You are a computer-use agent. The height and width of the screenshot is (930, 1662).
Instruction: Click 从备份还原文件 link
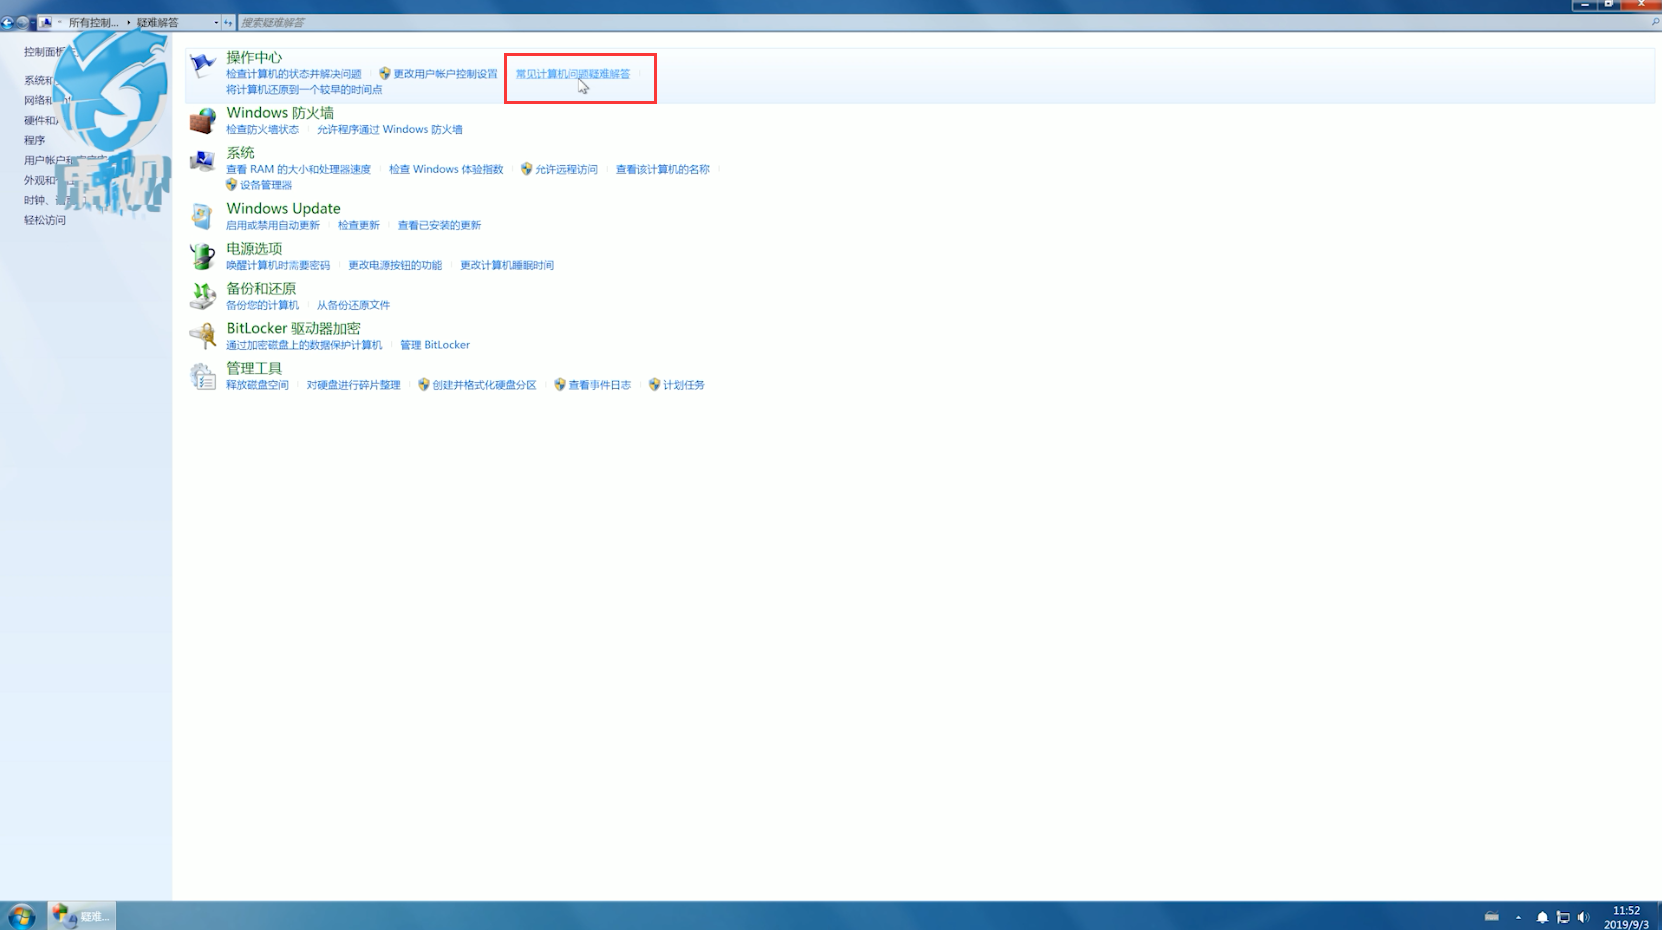(353, 306)
